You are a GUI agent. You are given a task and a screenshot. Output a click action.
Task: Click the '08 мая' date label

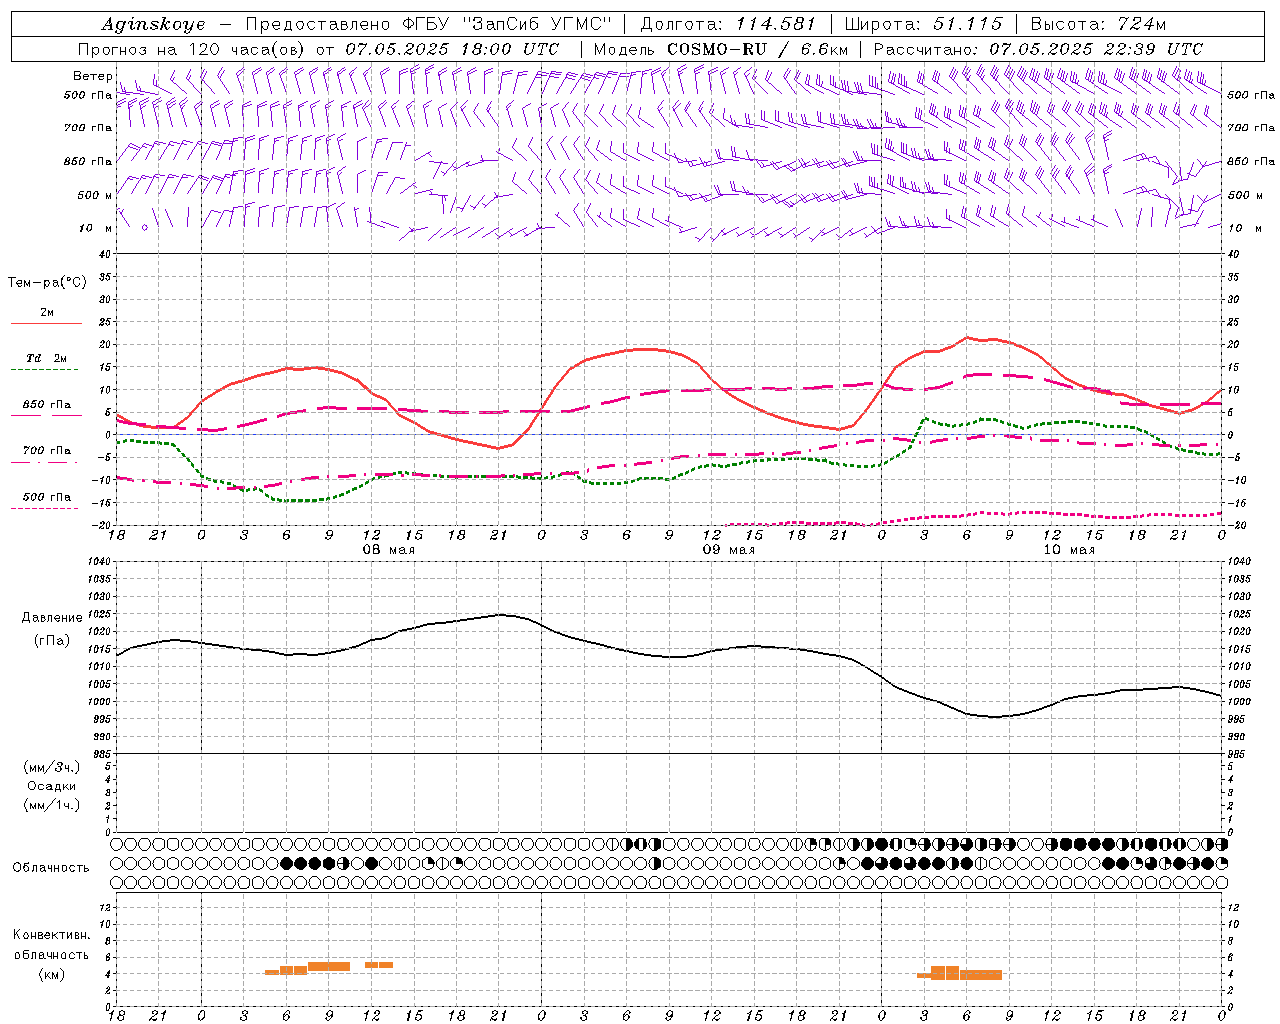pyautogui.click(x=388, y=550)
